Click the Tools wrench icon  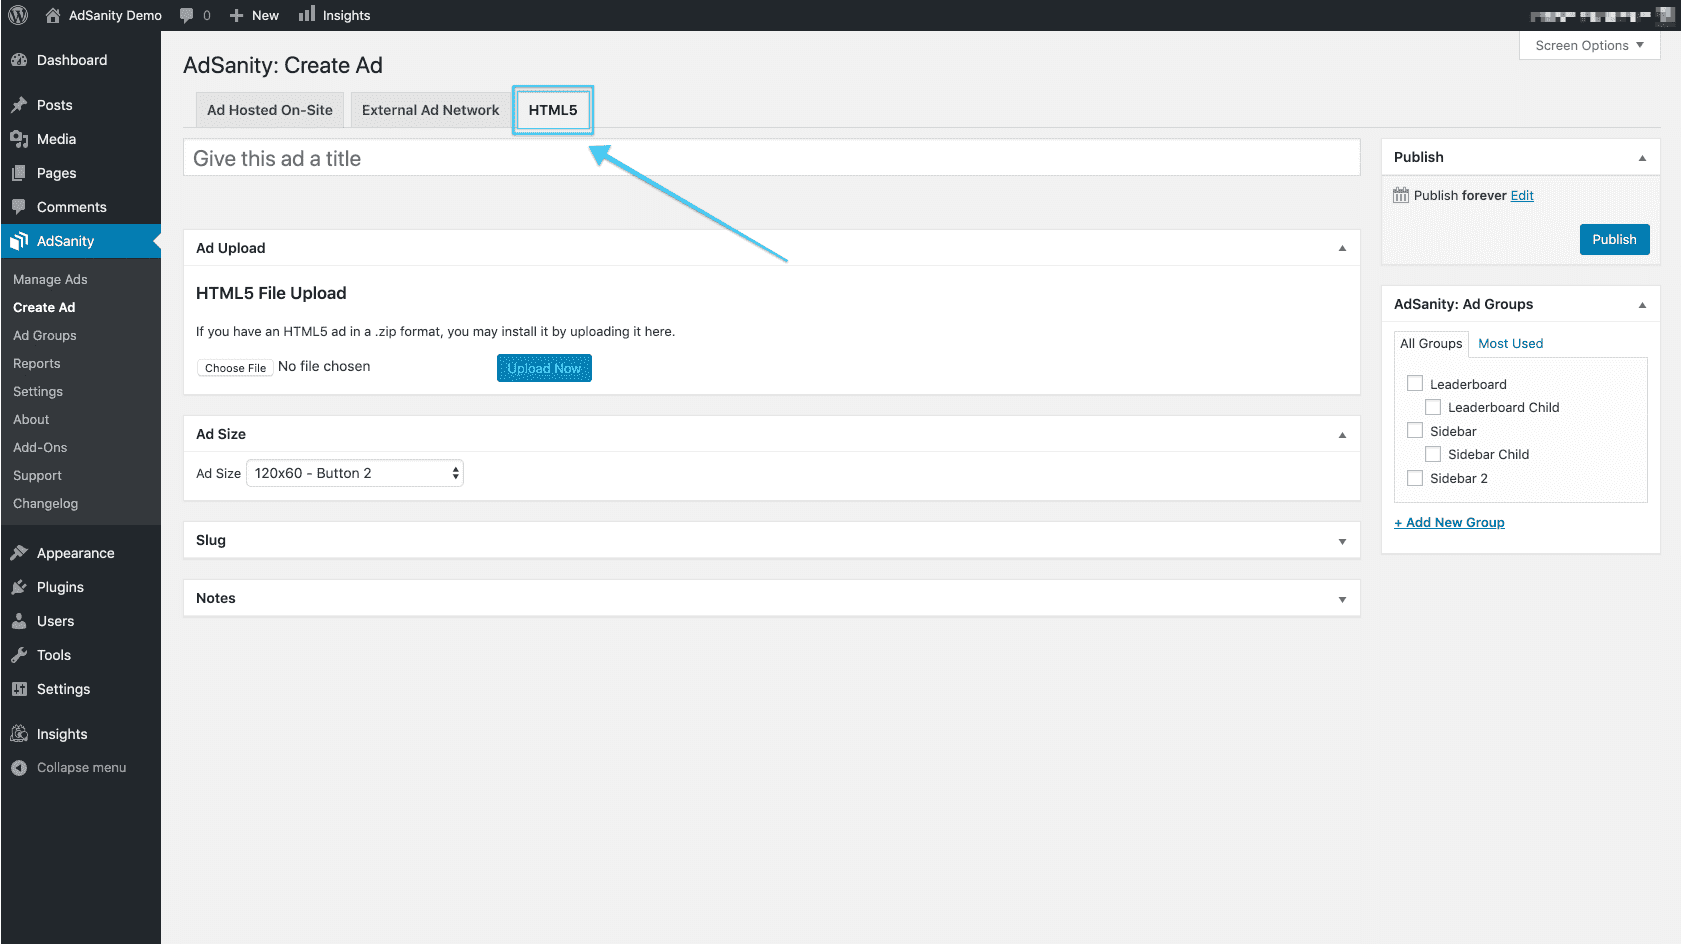pos(19,655)
